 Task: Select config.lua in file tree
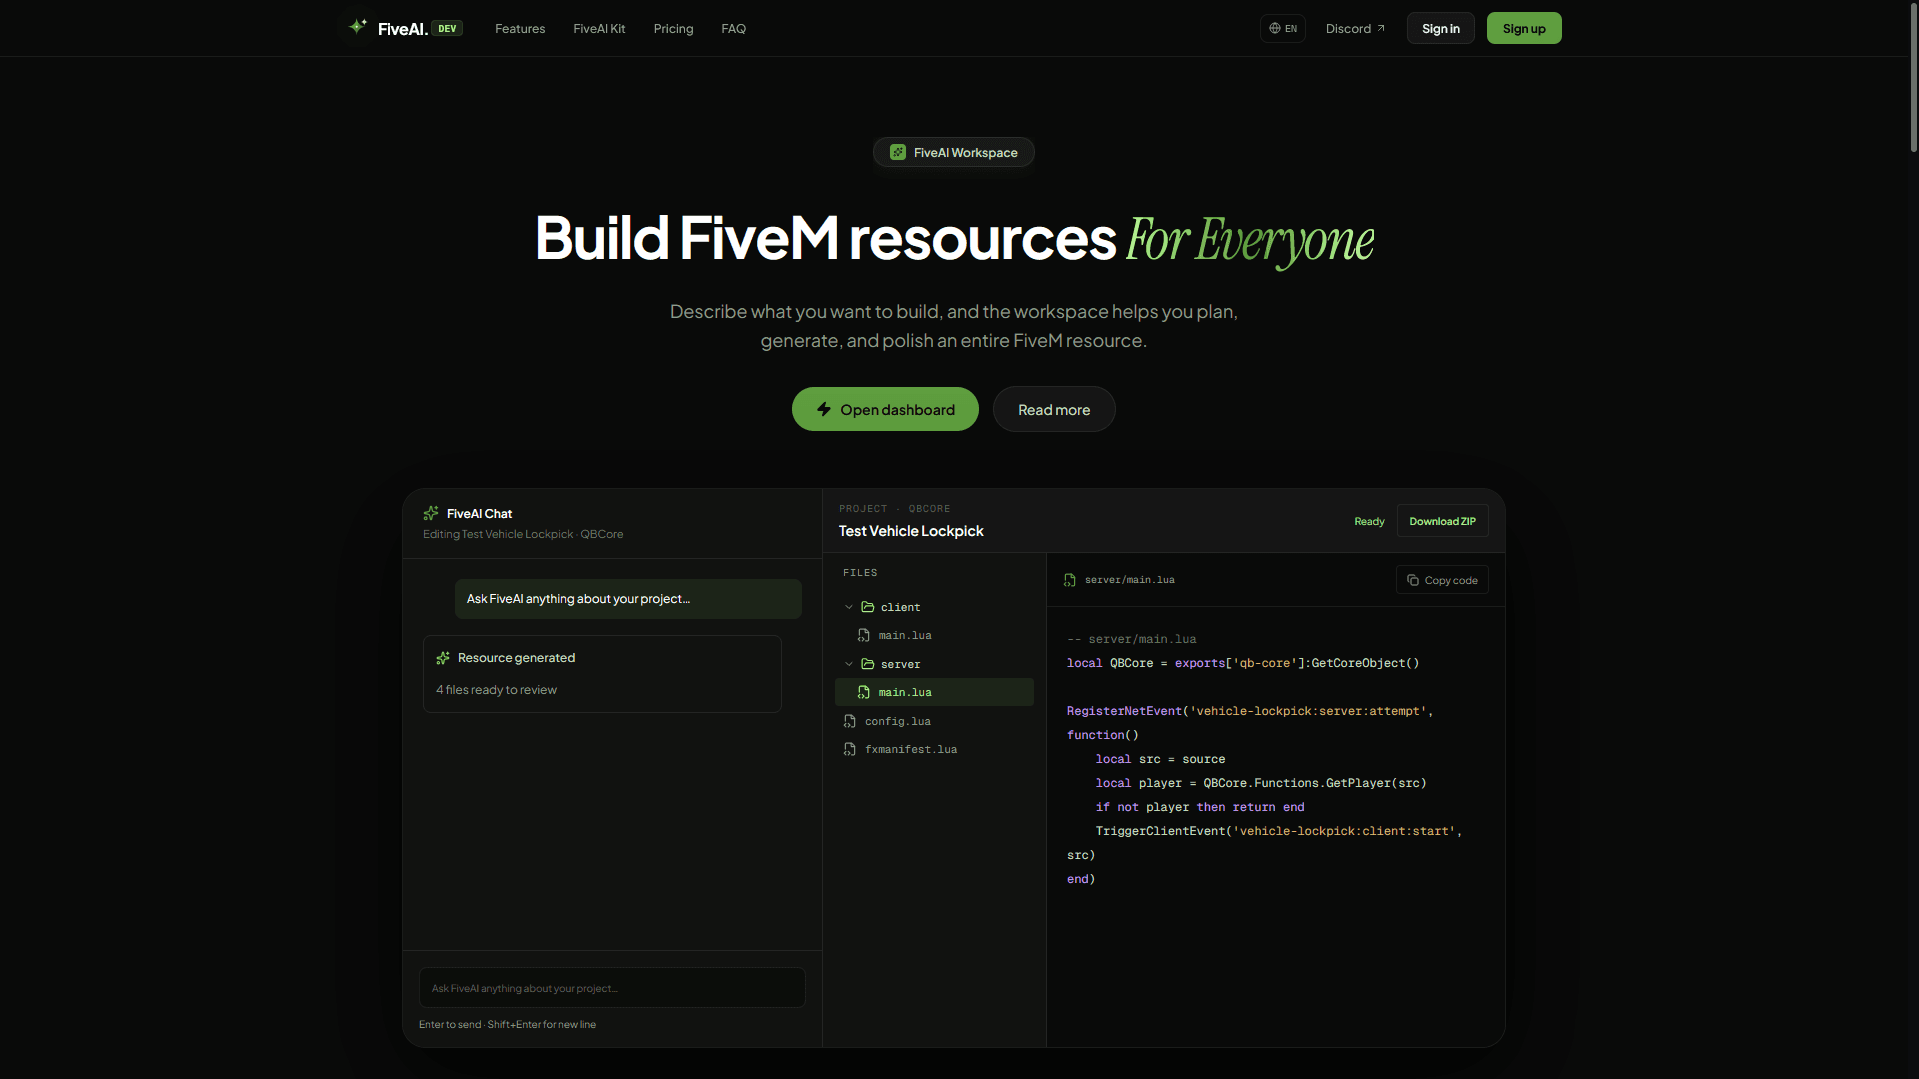coord(934,721)
